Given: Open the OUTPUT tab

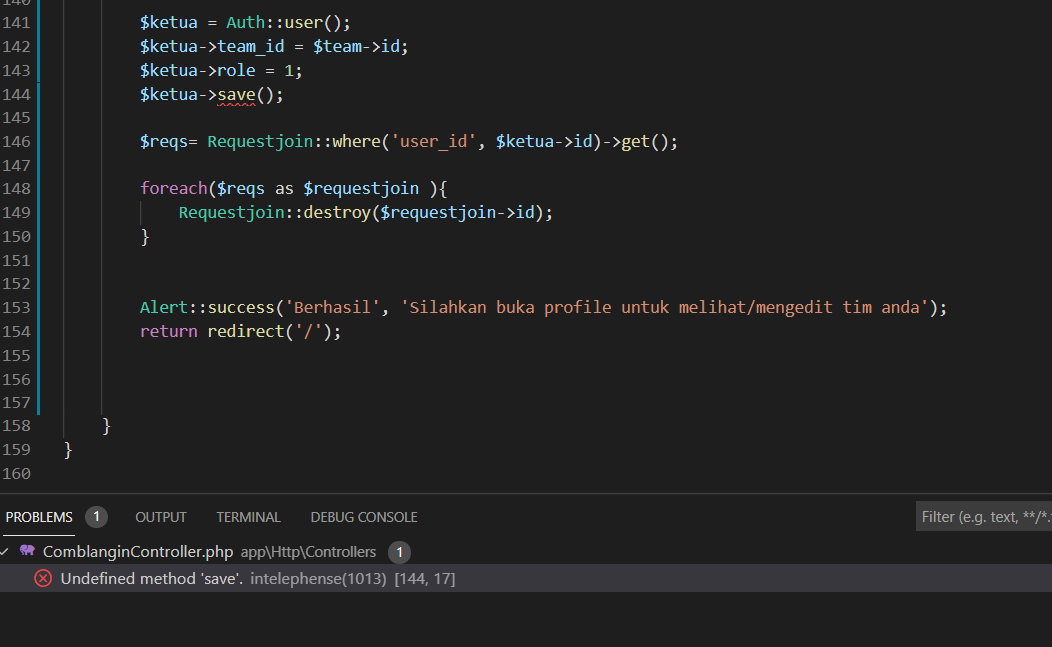Looking at the screenshot, I should pyautogui.click(x=161, y=517).
